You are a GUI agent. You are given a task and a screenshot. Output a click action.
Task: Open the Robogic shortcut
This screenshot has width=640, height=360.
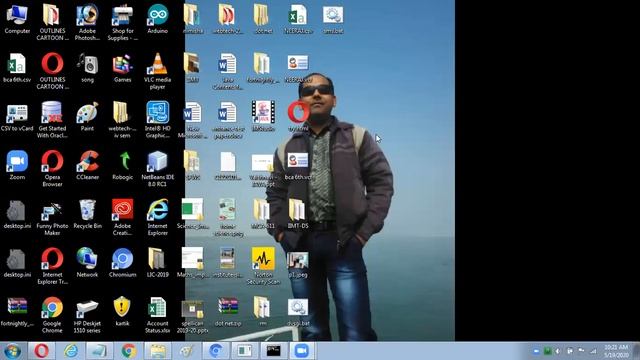[122, 165]
